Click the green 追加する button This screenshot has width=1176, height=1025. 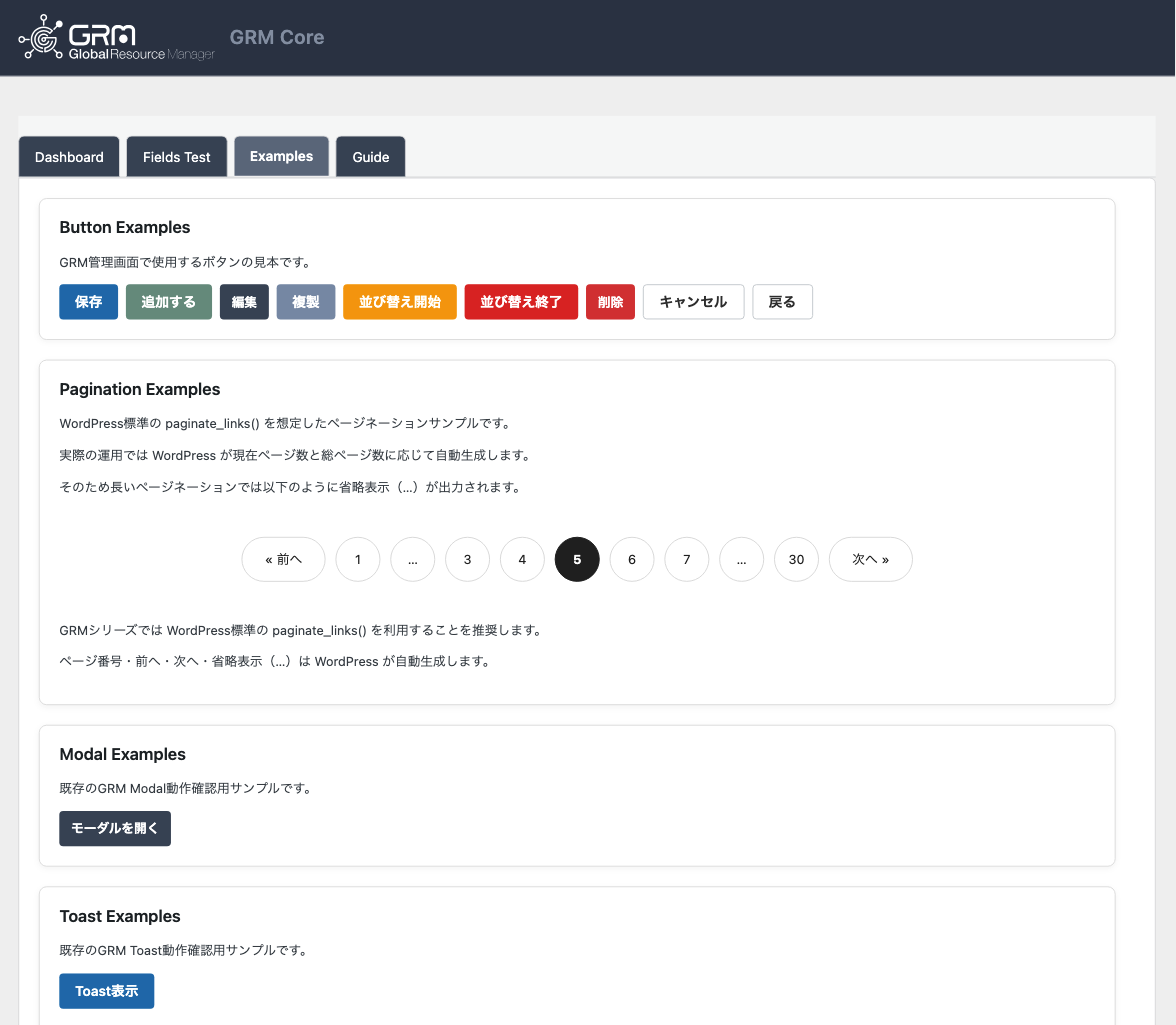[x=169, y=301]
